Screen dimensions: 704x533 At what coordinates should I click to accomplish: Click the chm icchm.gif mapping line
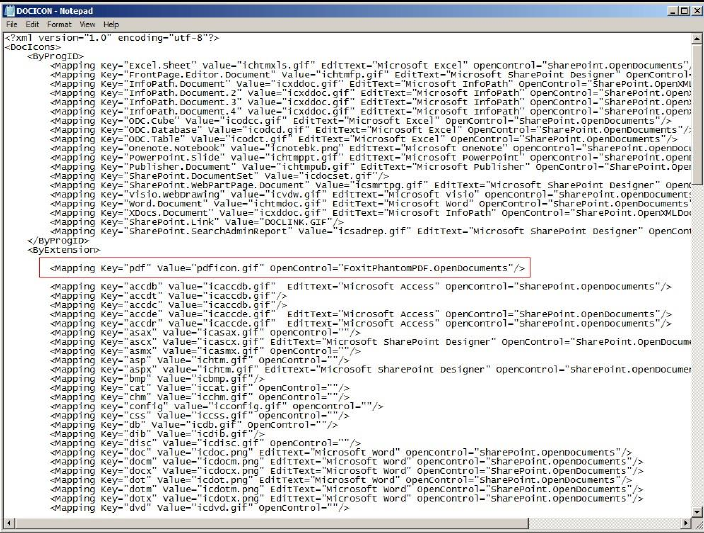199,397
